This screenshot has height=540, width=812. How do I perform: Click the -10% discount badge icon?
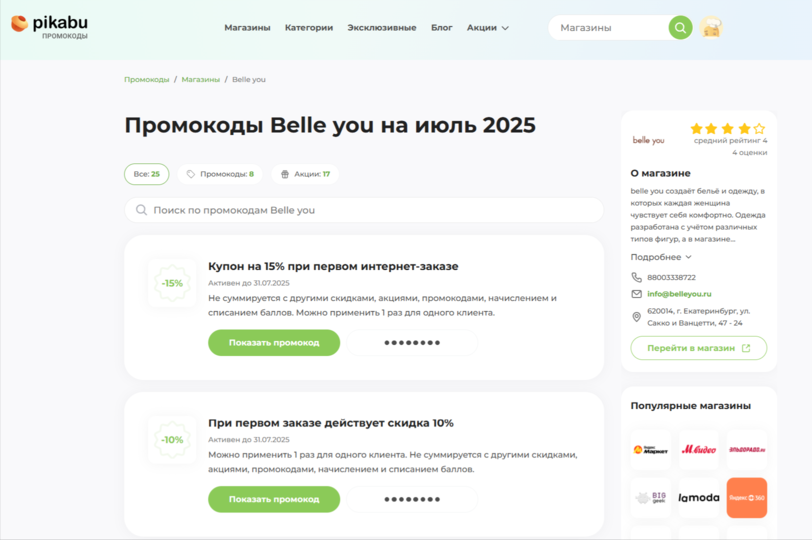[172, 440]
